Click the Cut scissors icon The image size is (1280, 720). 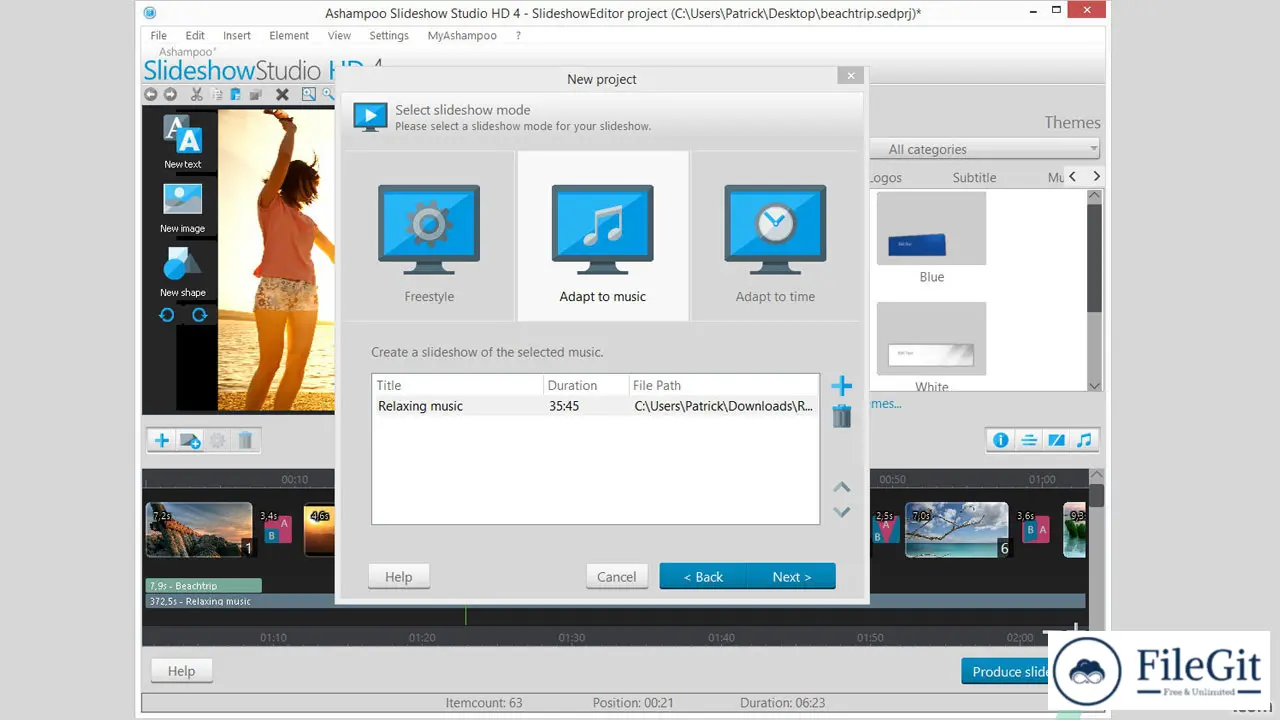197,95
